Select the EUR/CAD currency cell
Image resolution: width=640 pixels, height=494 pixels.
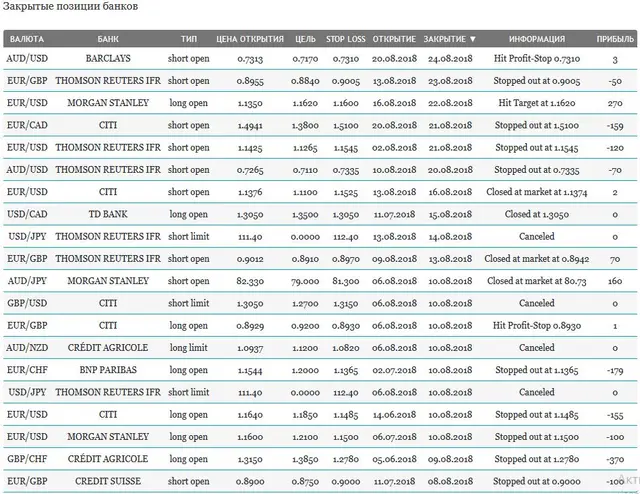point(27,125)
